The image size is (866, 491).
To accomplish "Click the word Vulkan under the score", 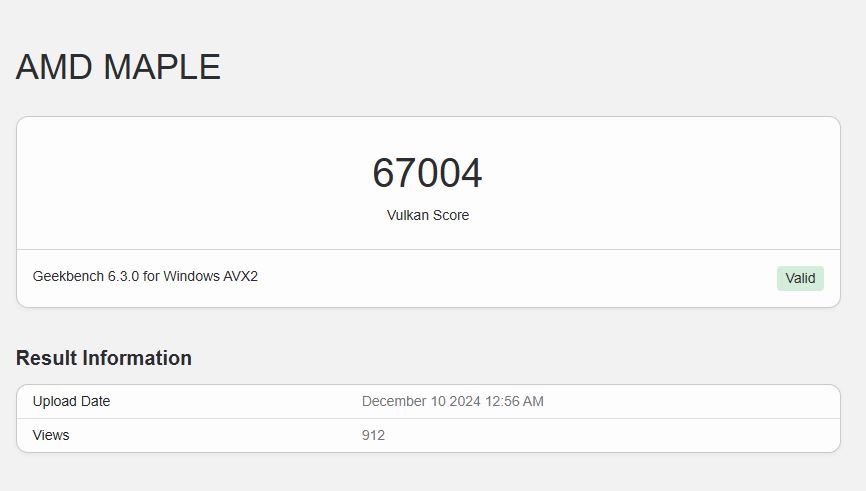I will [x=408, y=215].
